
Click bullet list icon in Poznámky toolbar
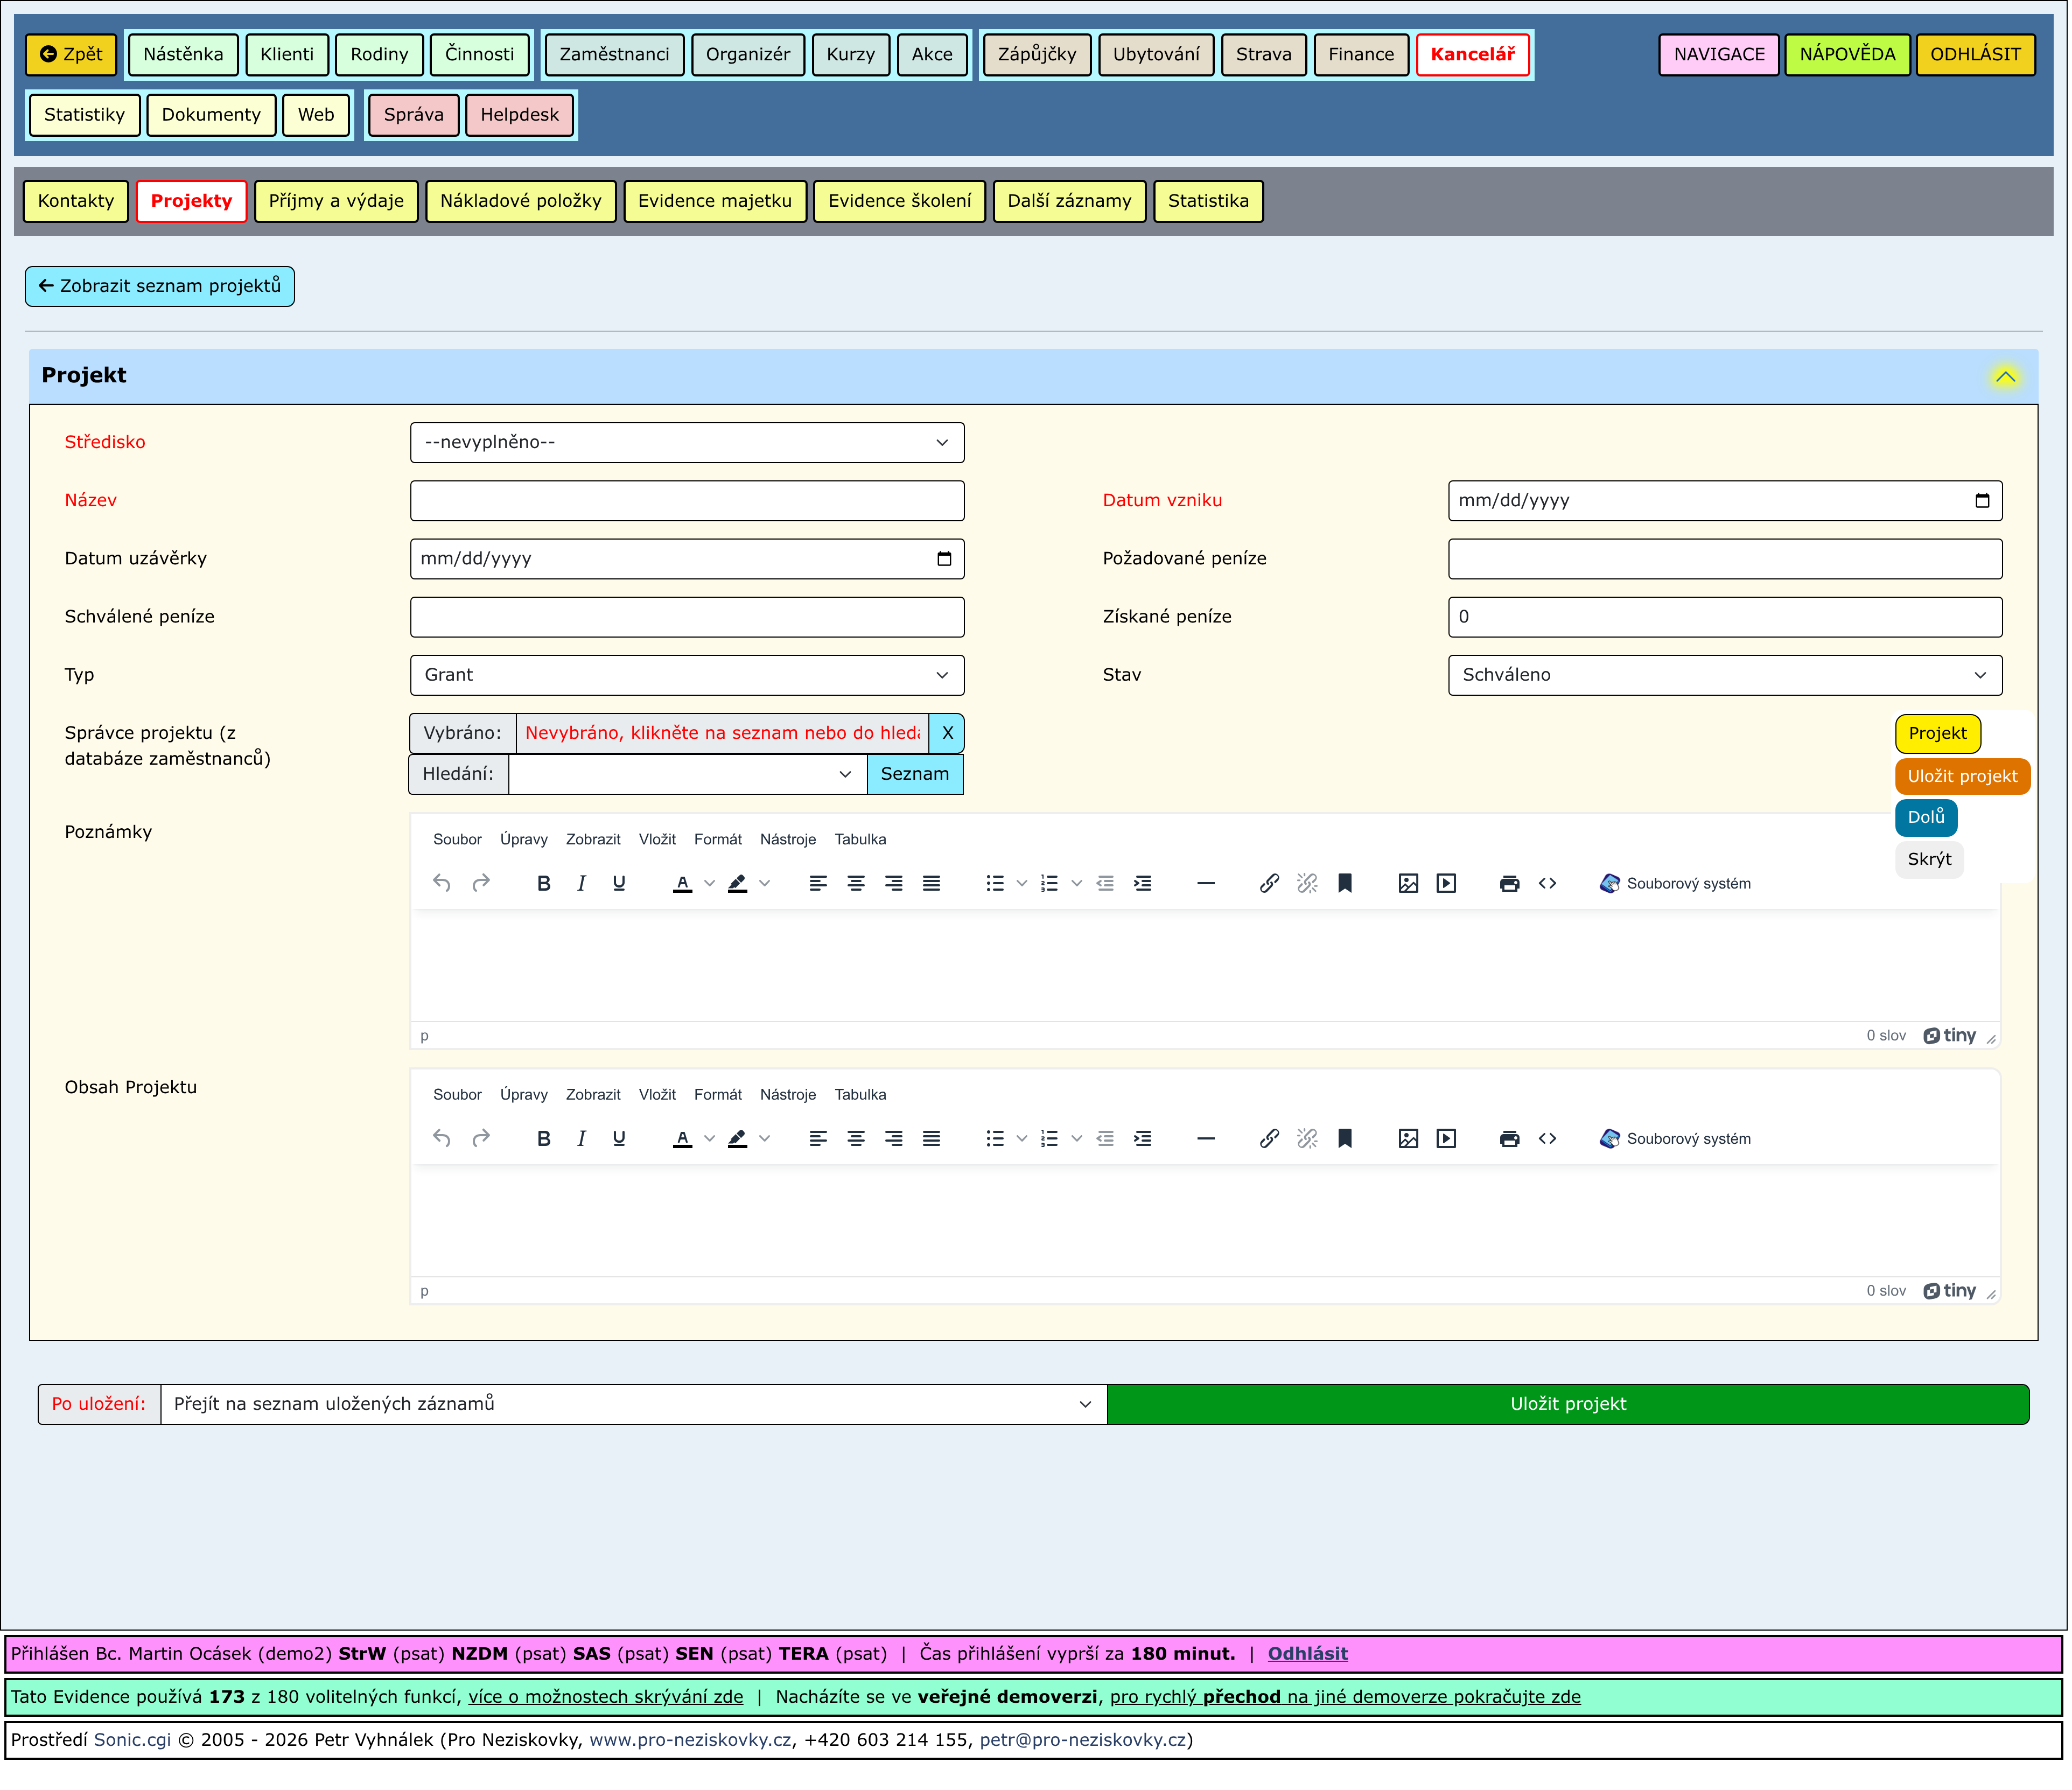pyautogui.click(x=994, y=884)
